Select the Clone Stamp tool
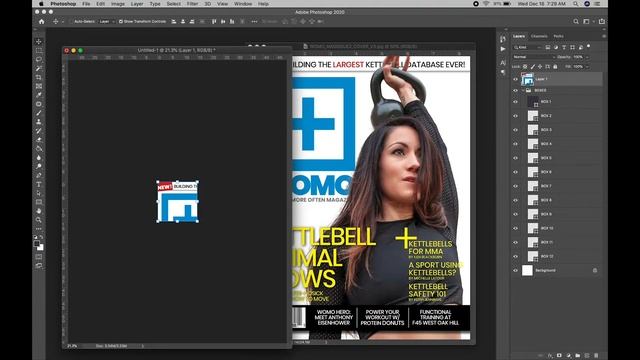Screen dimensions: 640x360 point(39,122)
